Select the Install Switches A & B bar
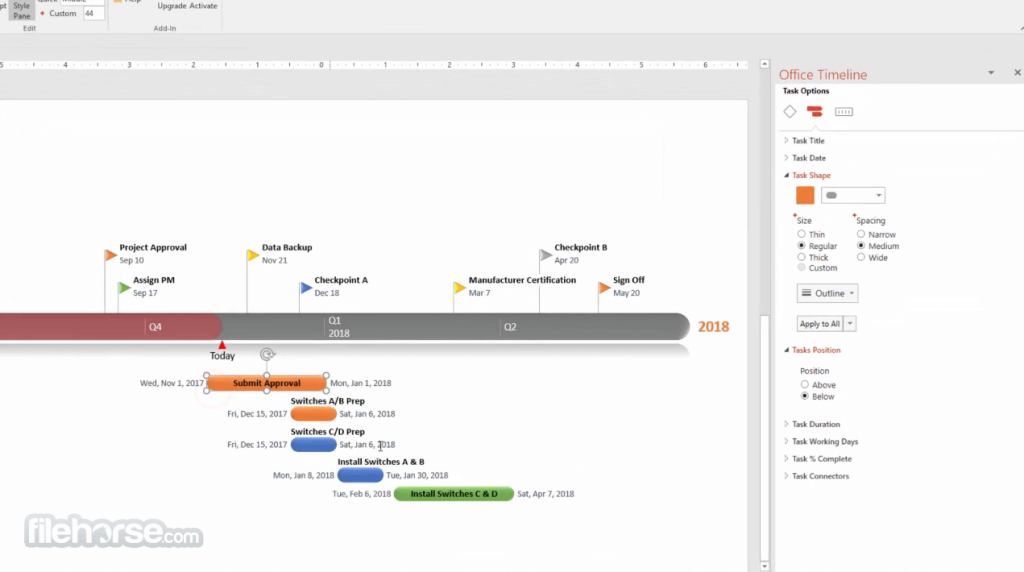 tap(360, 475)
